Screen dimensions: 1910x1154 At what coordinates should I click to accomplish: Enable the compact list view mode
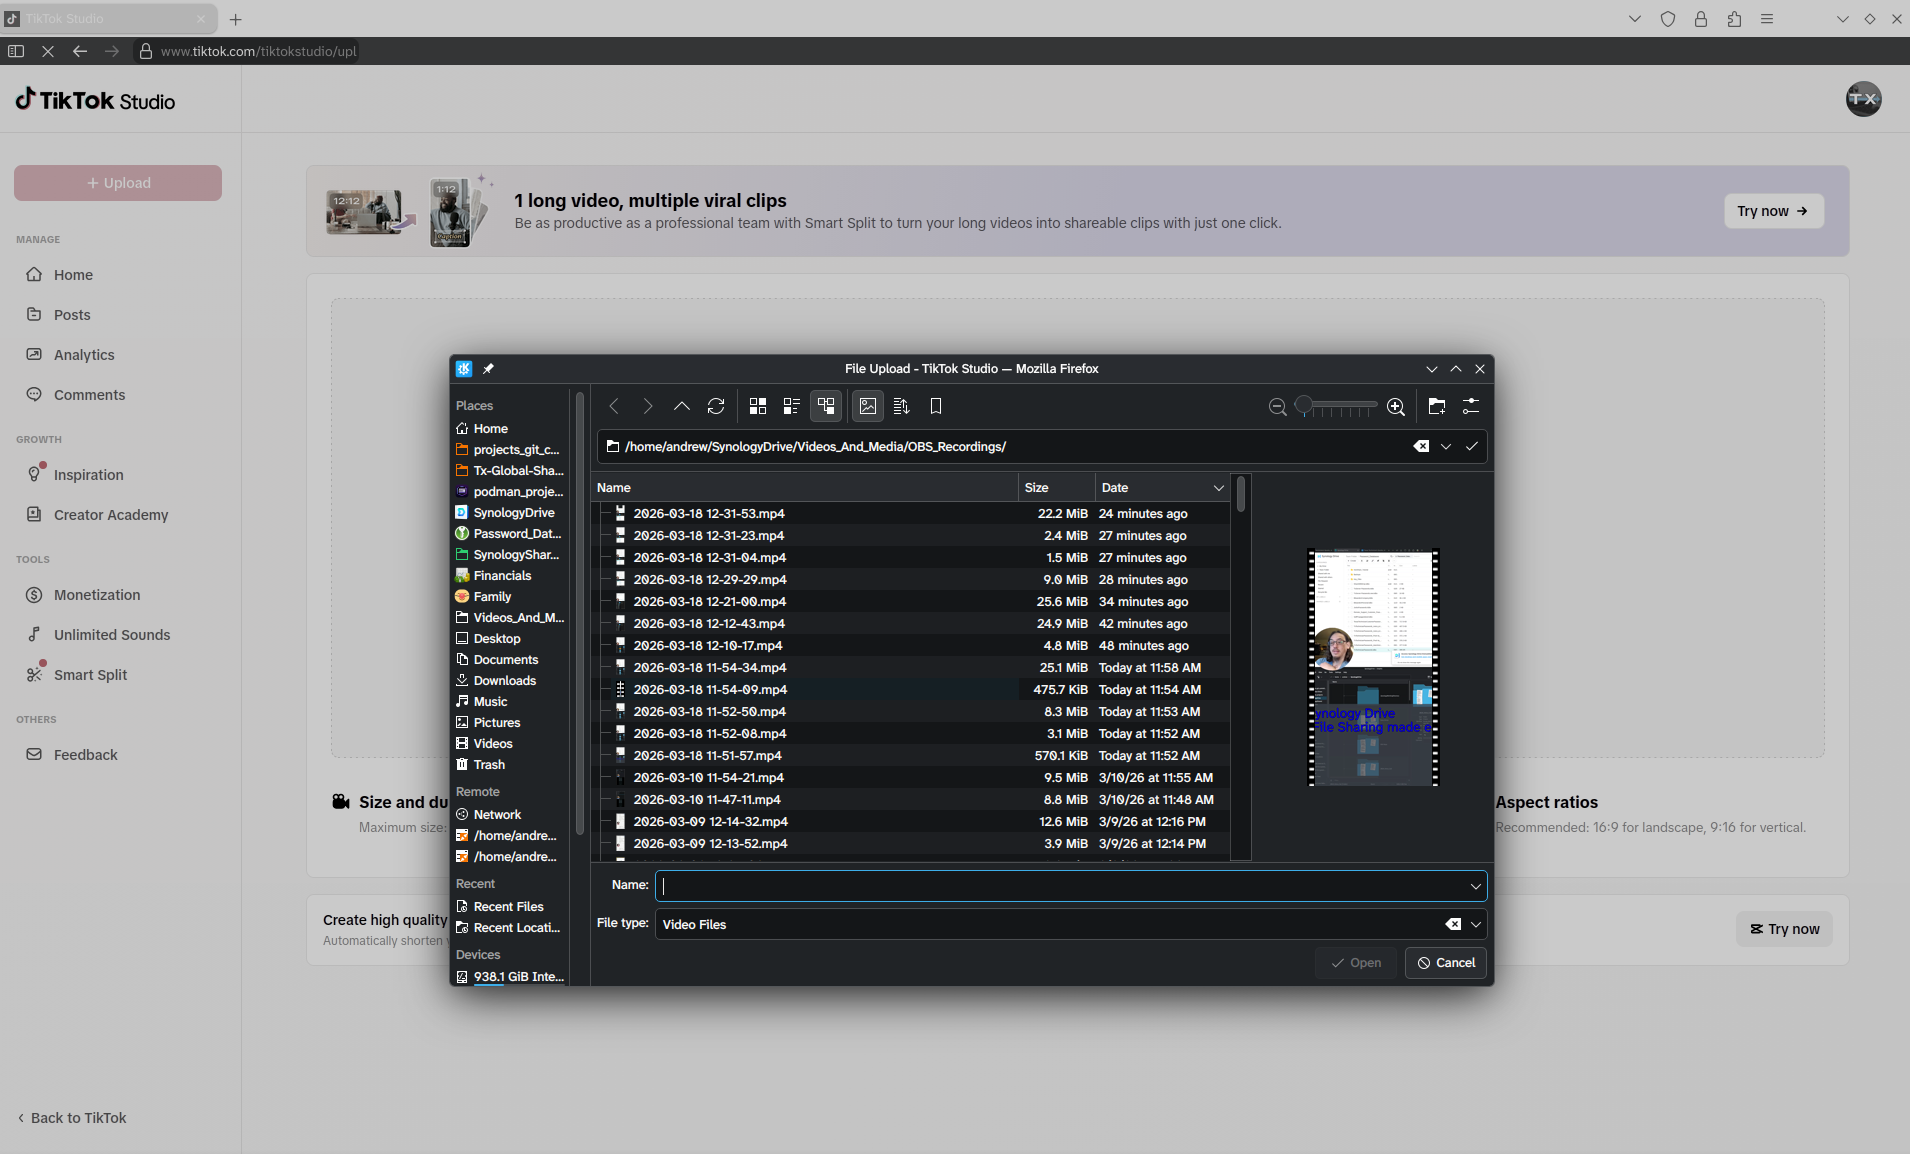tap(792, 406)
